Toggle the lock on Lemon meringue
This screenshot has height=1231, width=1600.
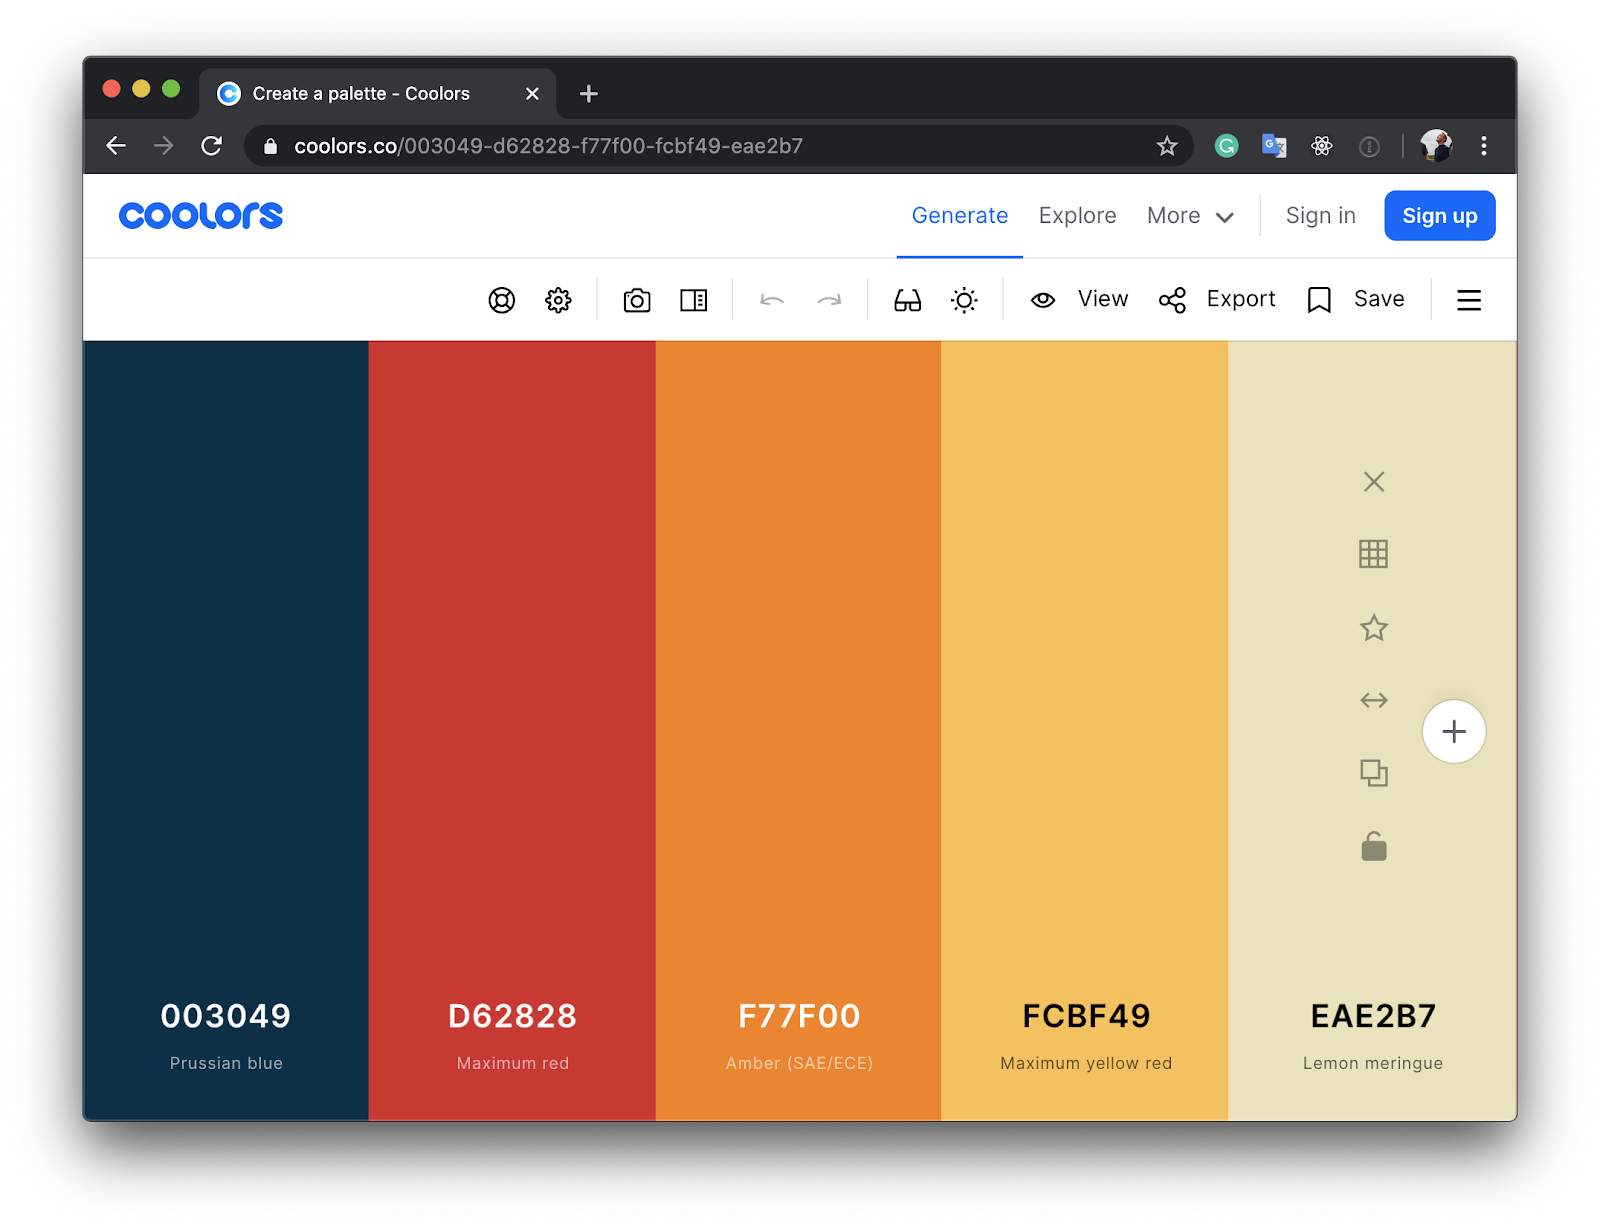1374,847
